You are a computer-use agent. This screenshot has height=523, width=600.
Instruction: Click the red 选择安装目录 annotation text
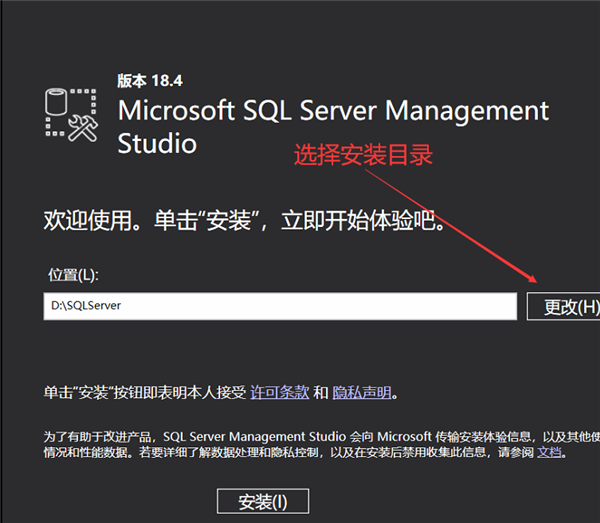pyautogui.click(x=362, y=156)
